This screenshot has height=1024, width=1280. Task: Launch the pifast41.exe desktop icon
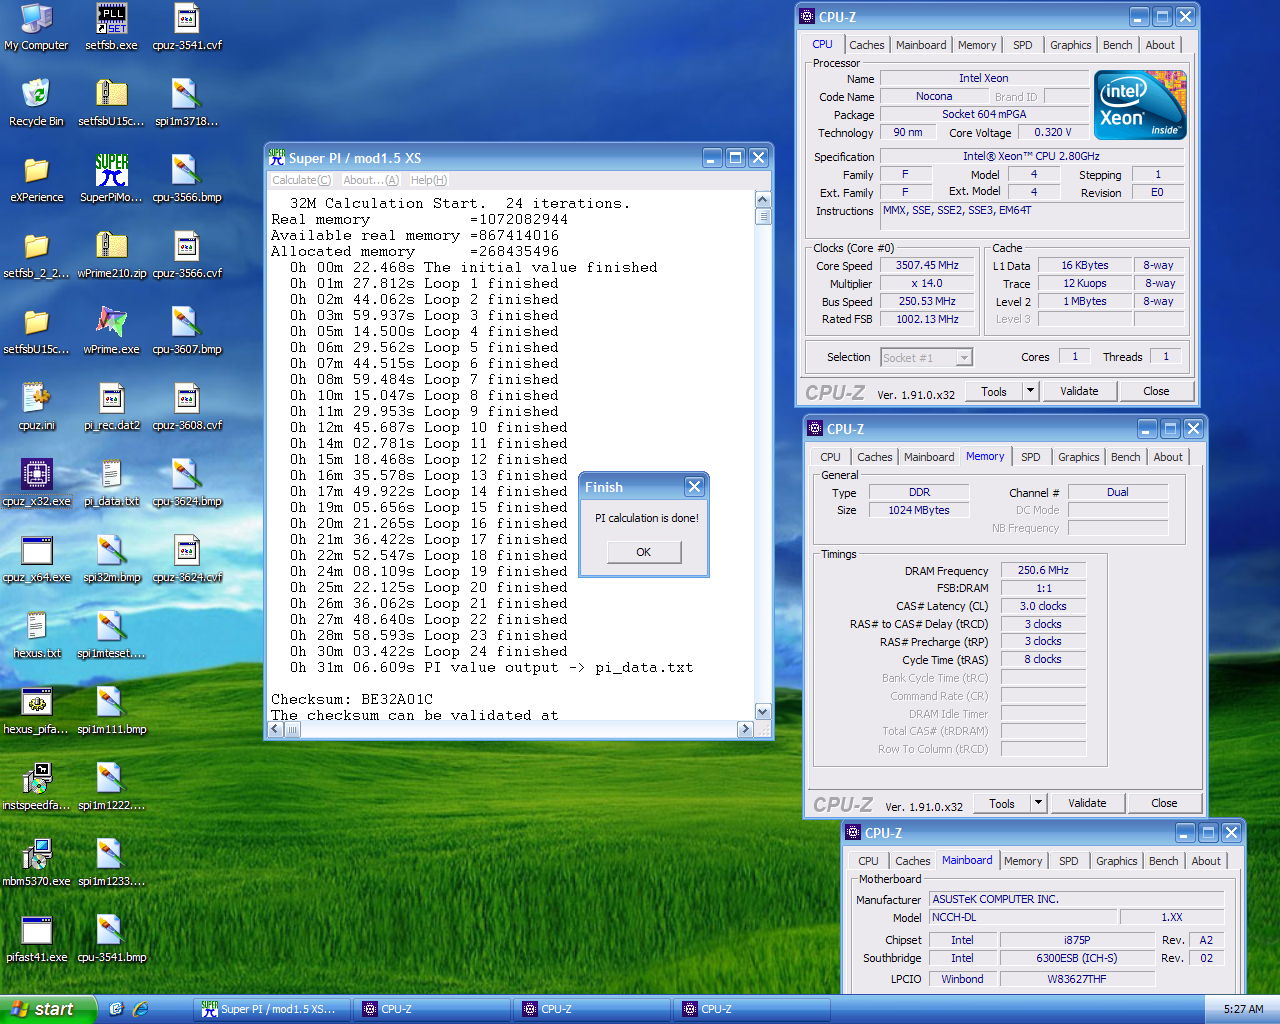(37, 939)
